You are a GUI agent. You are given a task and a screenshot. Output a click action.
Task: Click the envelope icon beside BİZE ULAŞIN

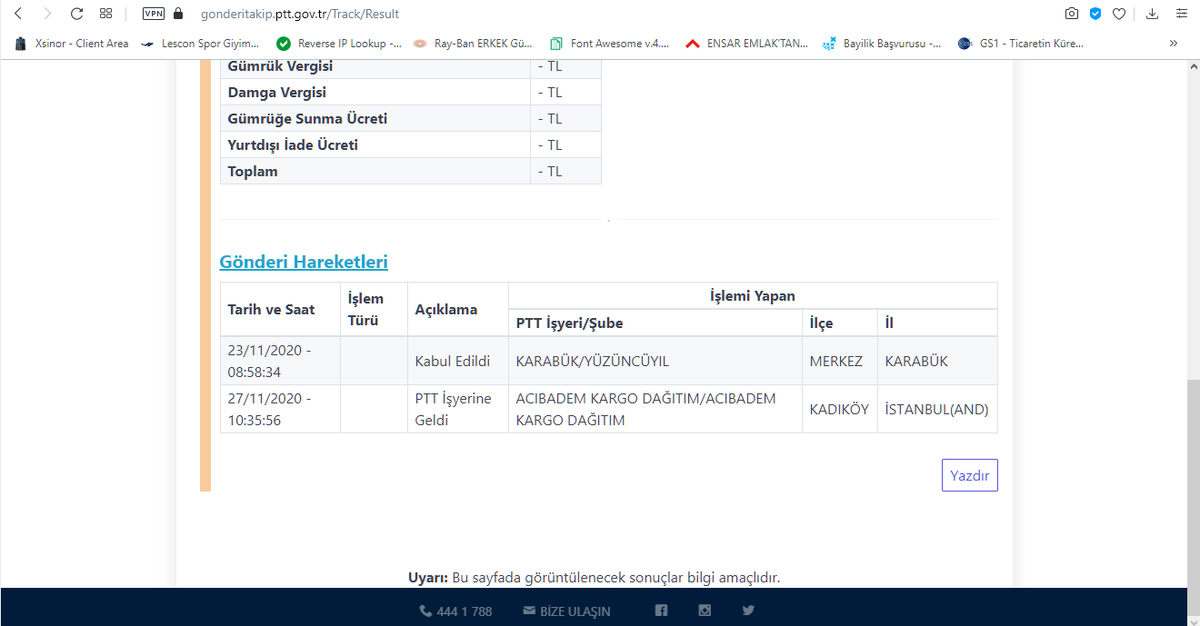coord(529,611)
